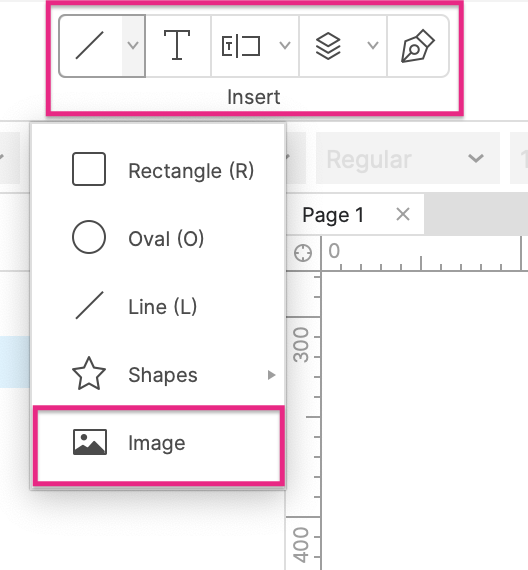Select the Pen tool icon

click(417, 46)
